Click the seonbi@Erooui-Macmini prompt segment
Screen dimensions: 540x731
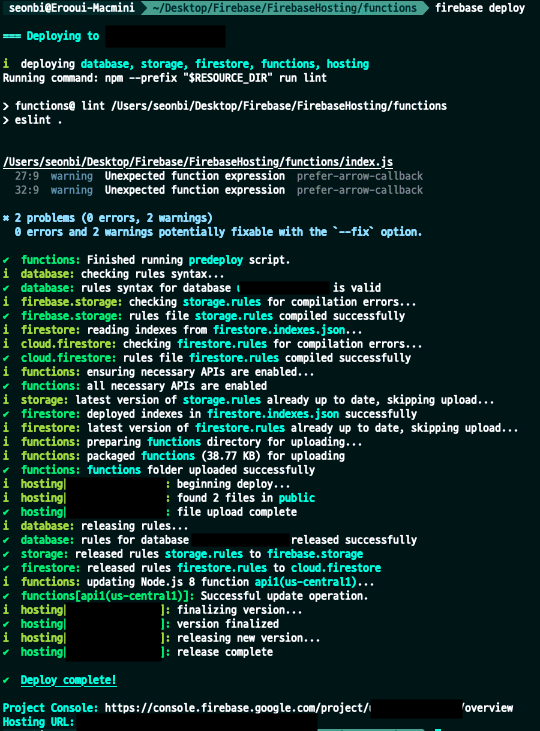click(71, 8)
